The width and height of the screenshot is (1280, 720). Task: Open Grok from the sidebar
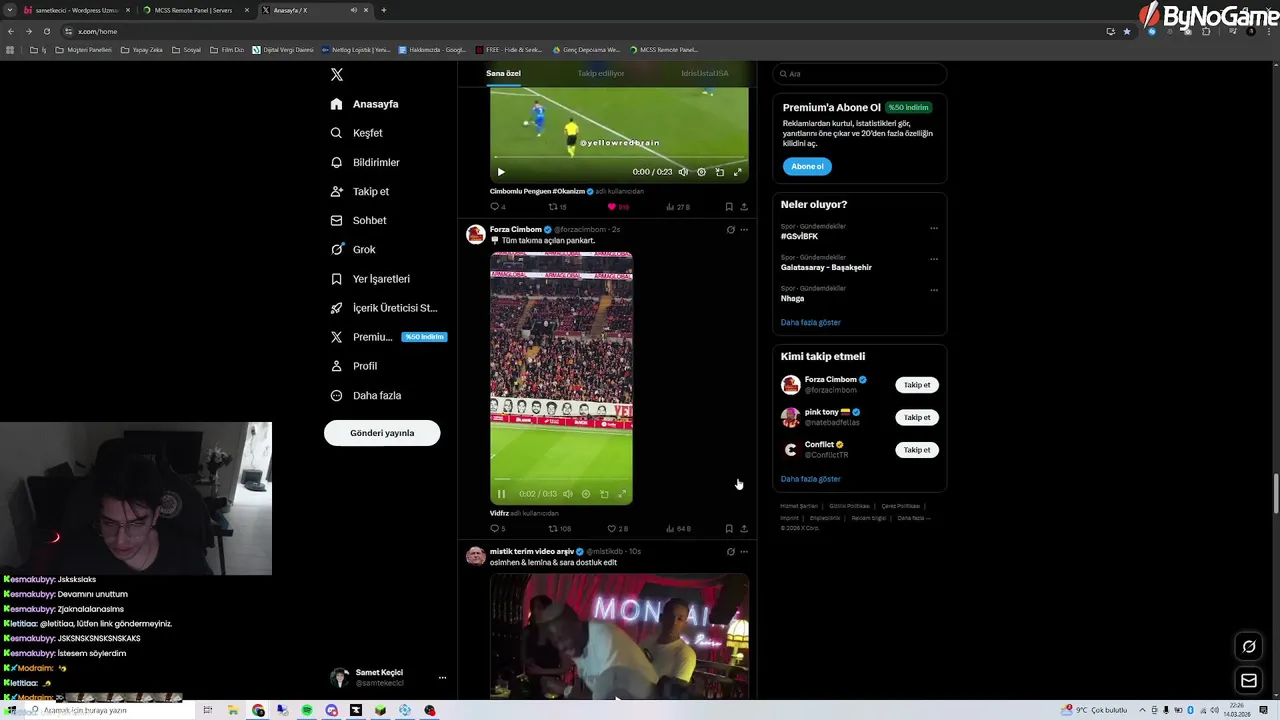point(353,249)
